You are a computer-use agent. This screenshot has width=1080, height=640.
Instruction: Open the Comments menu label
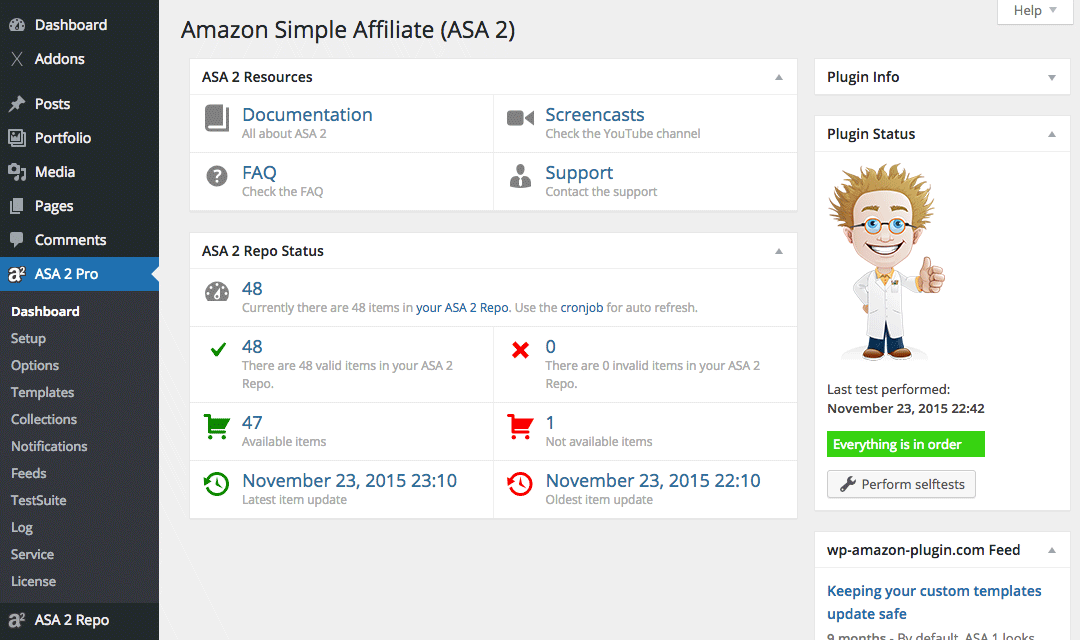[x=70, y=240]
